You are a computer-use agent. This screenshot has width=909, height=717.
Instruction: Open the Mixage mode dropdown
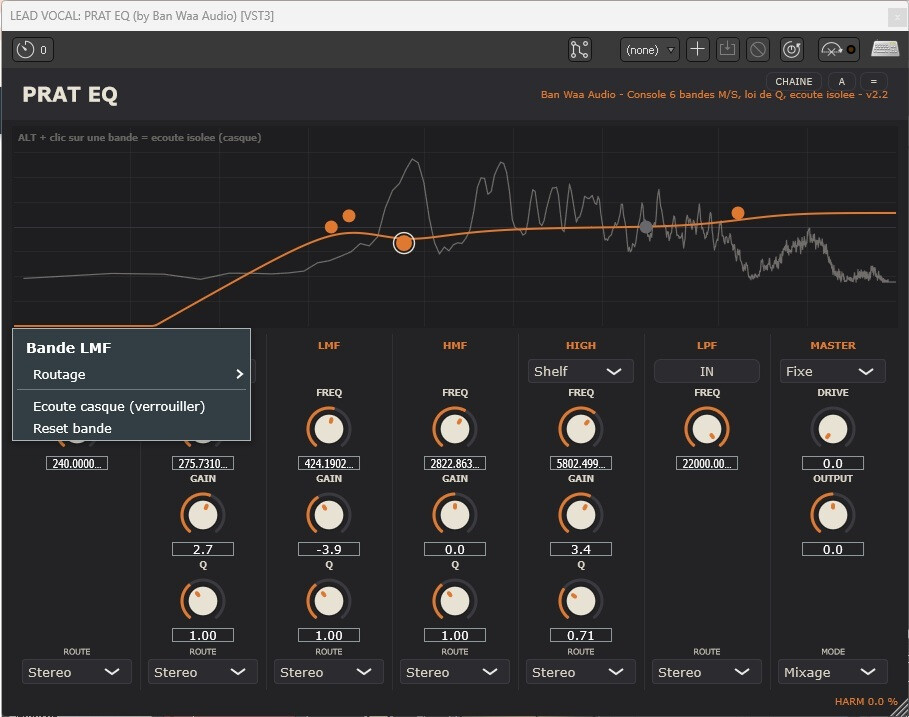[x=832, y=672]
